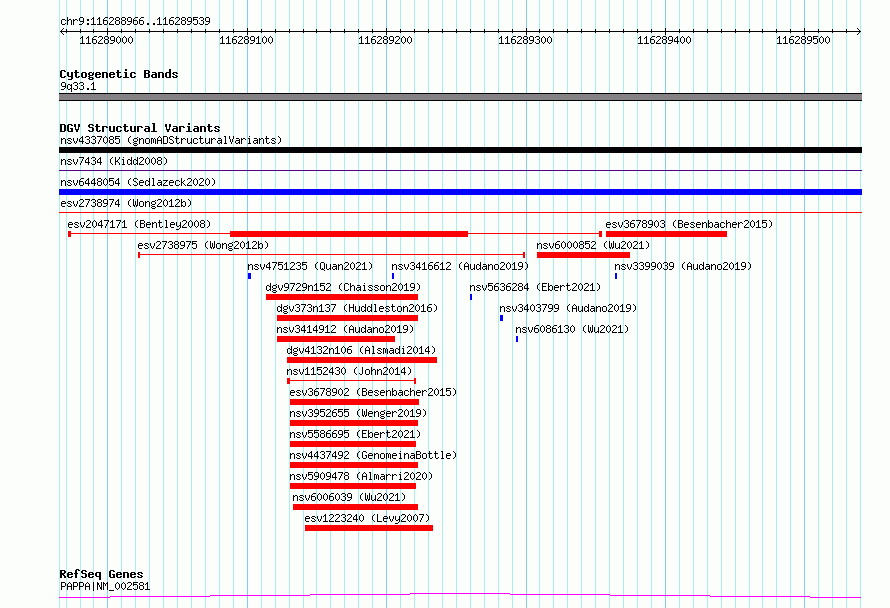Click the red bar under dgv373n137
This screenshot has height=608, width=890.
tap(347, 318)
